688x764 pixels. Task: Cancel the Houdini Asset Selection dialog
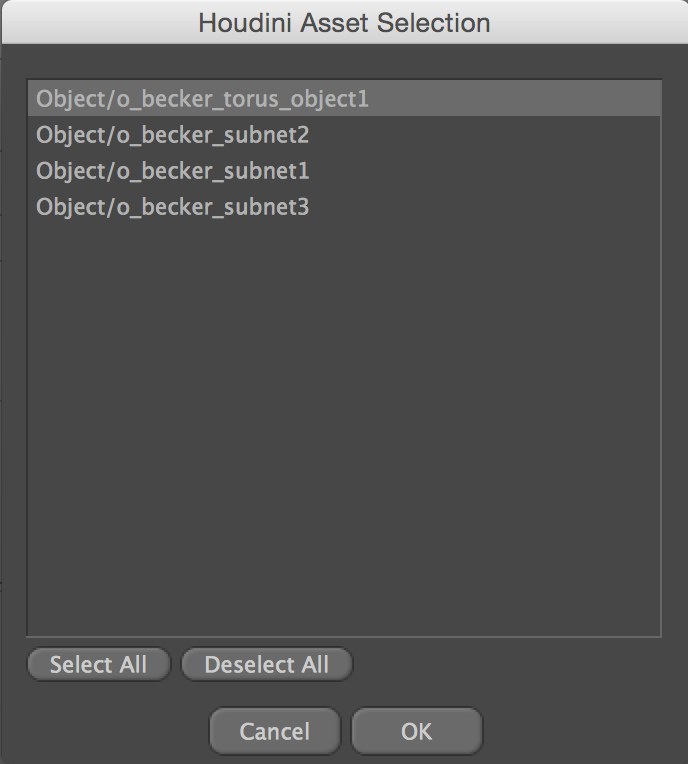click(x=275, y=731)
